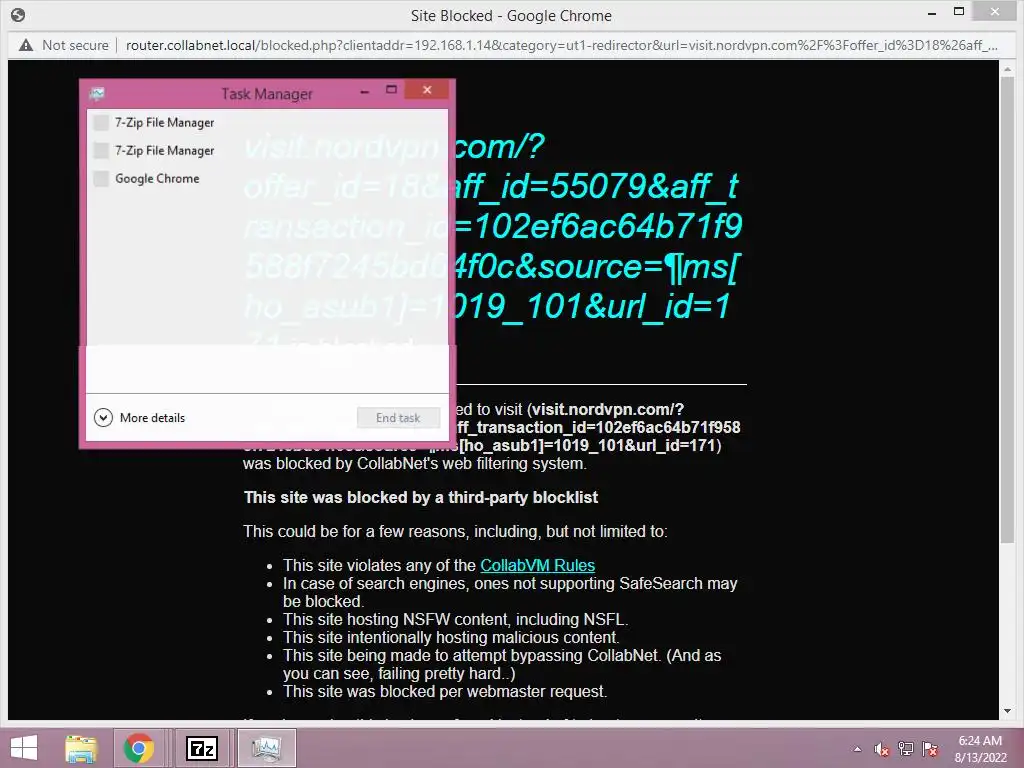Click the Start button on the taskbar

click(24, 748)
